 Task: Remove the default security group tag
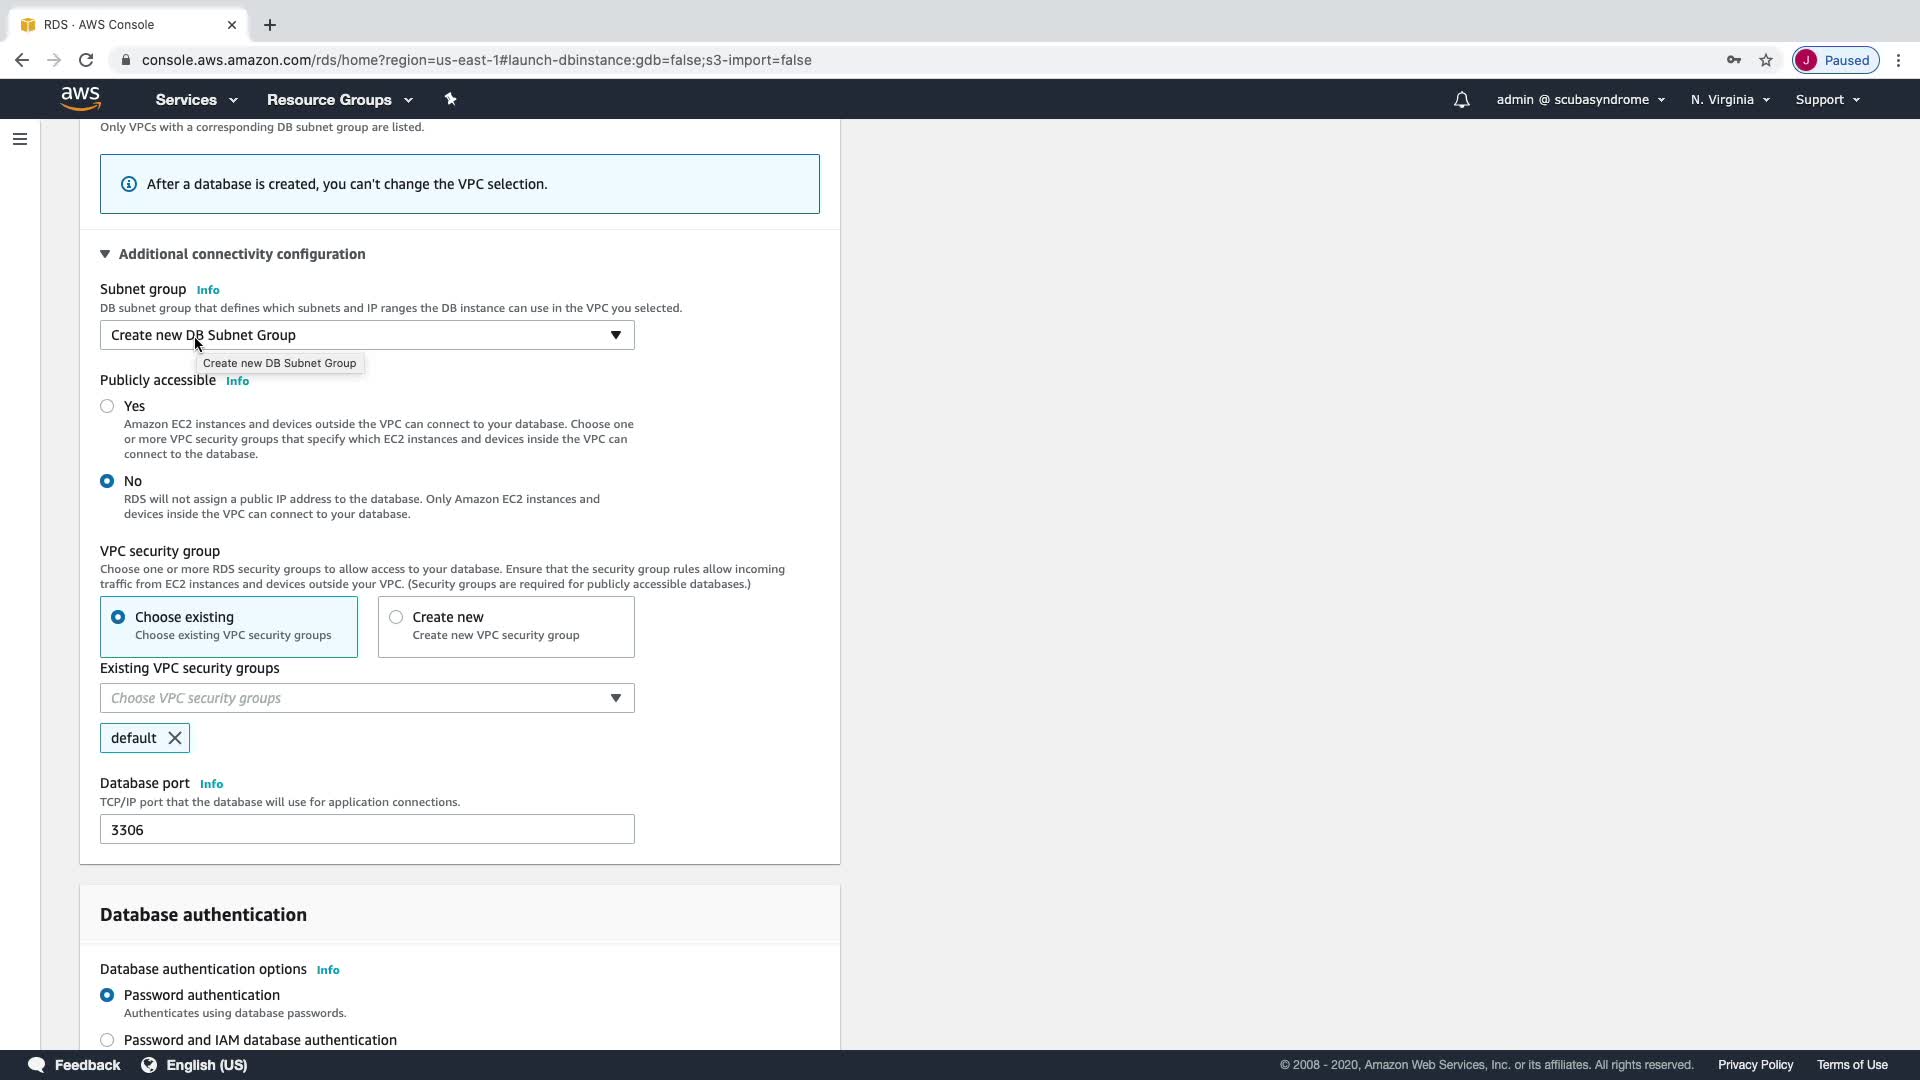click(175, 738)
